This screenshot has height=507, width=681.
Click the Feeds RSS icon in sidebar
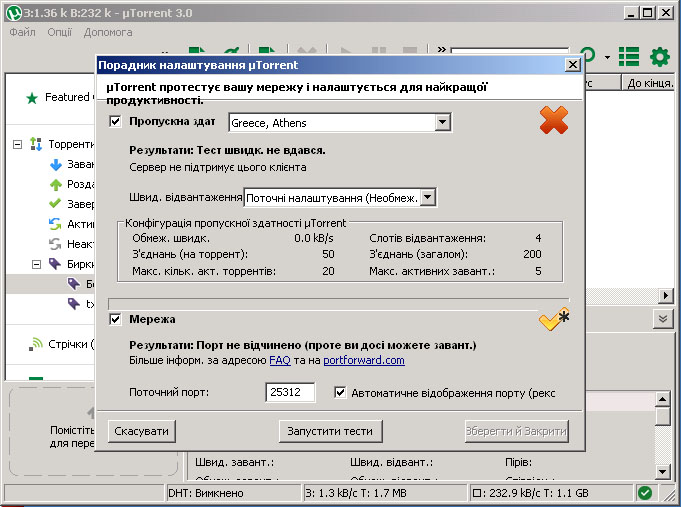click(x=36, y=344)
